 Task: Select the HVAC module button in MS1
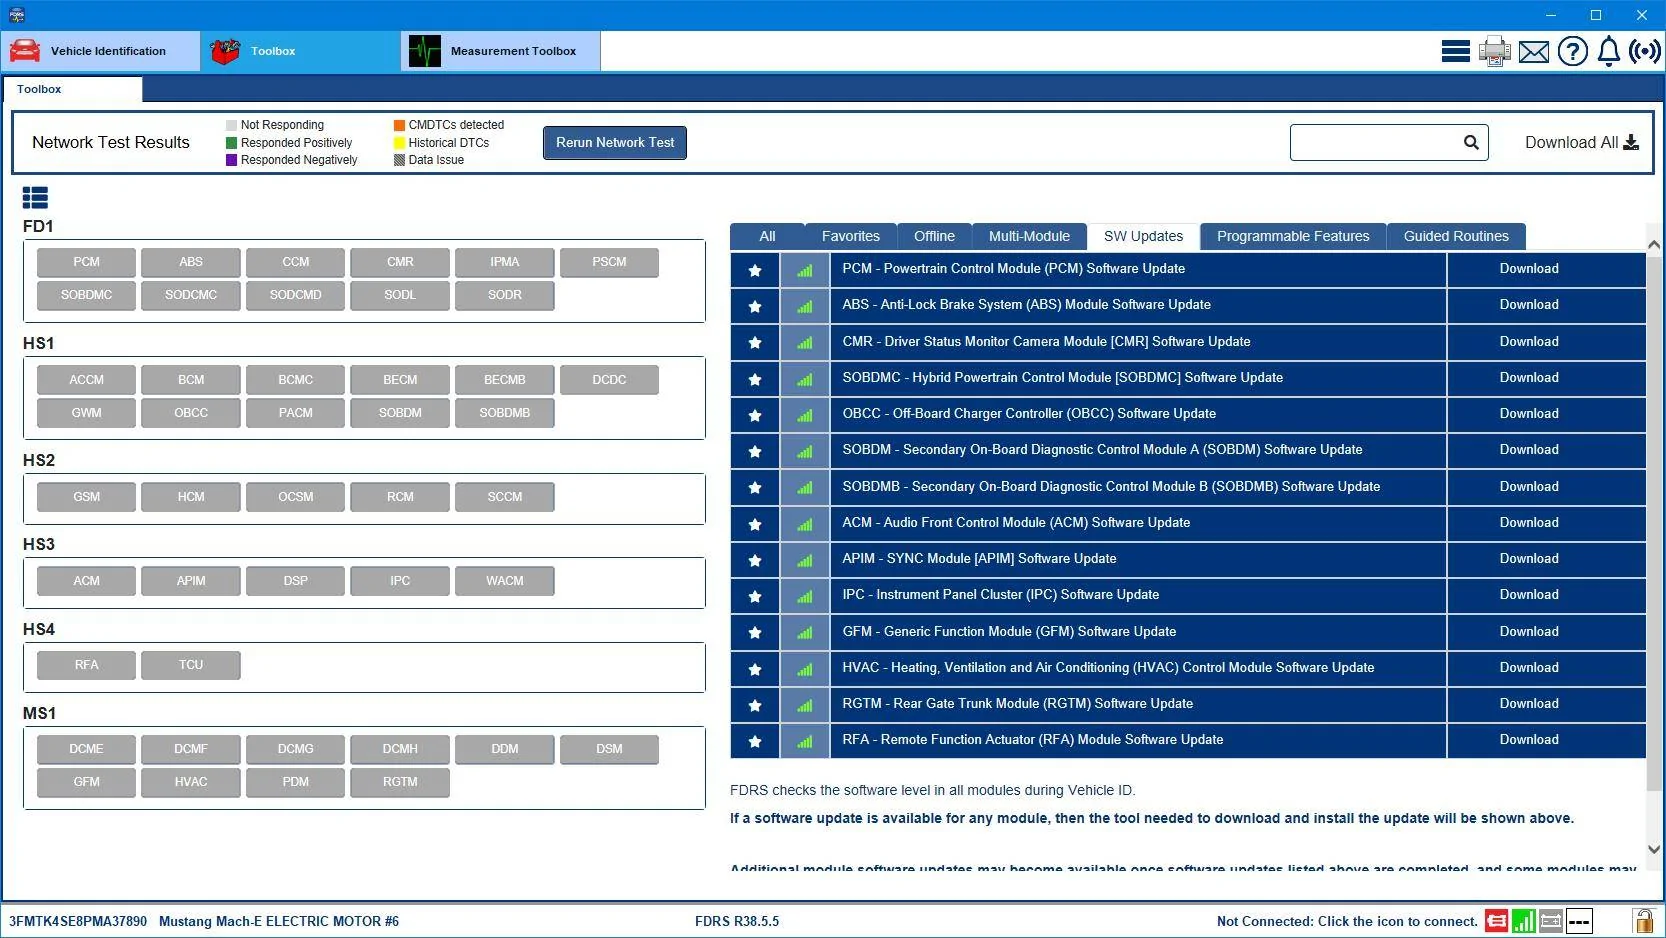(191, 782)
